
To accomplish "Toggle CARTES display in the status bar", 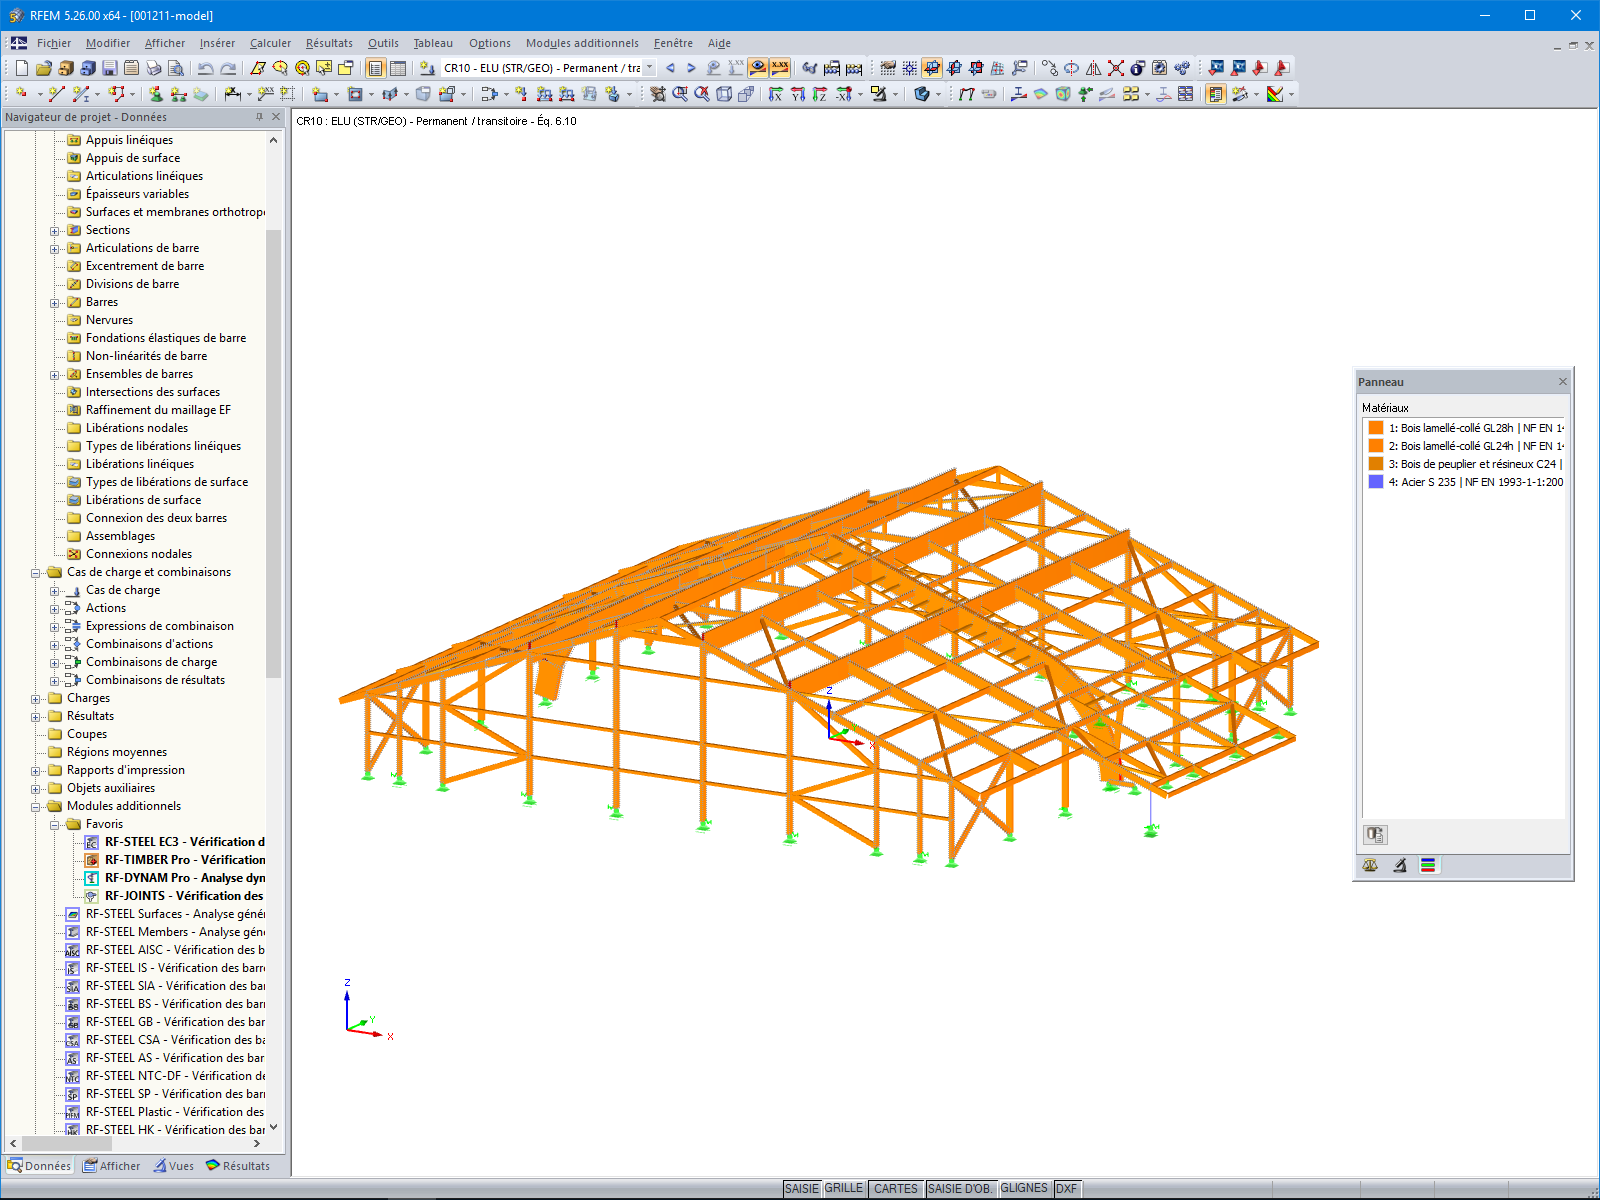I will point(895,1188).
